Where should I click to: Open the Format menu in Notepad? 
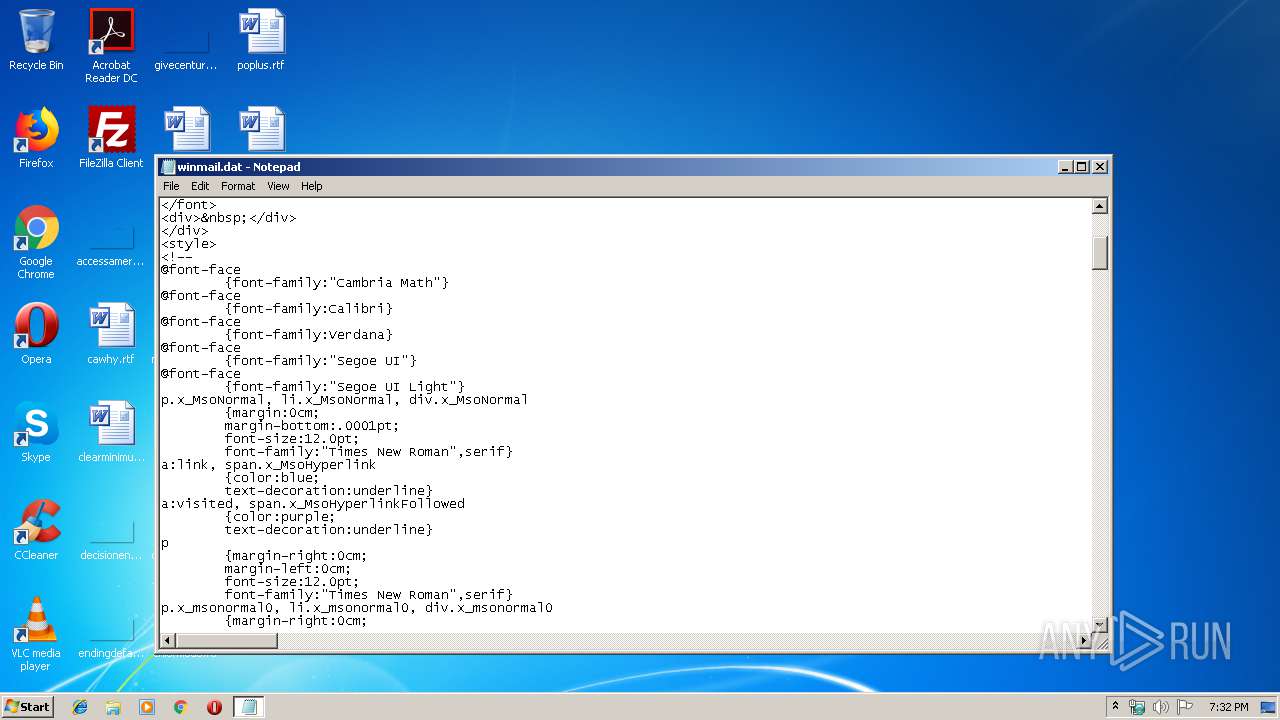click(238, 186)
